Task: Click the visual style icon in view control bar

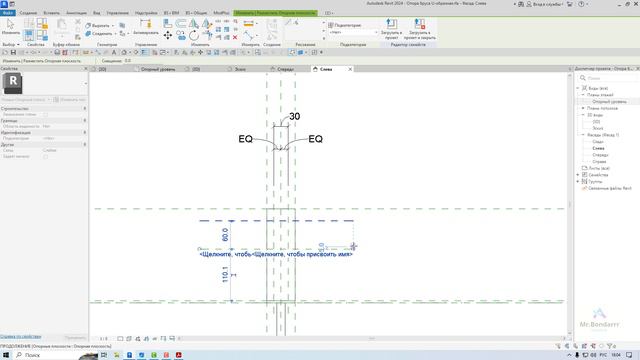Action: [129, 338]
